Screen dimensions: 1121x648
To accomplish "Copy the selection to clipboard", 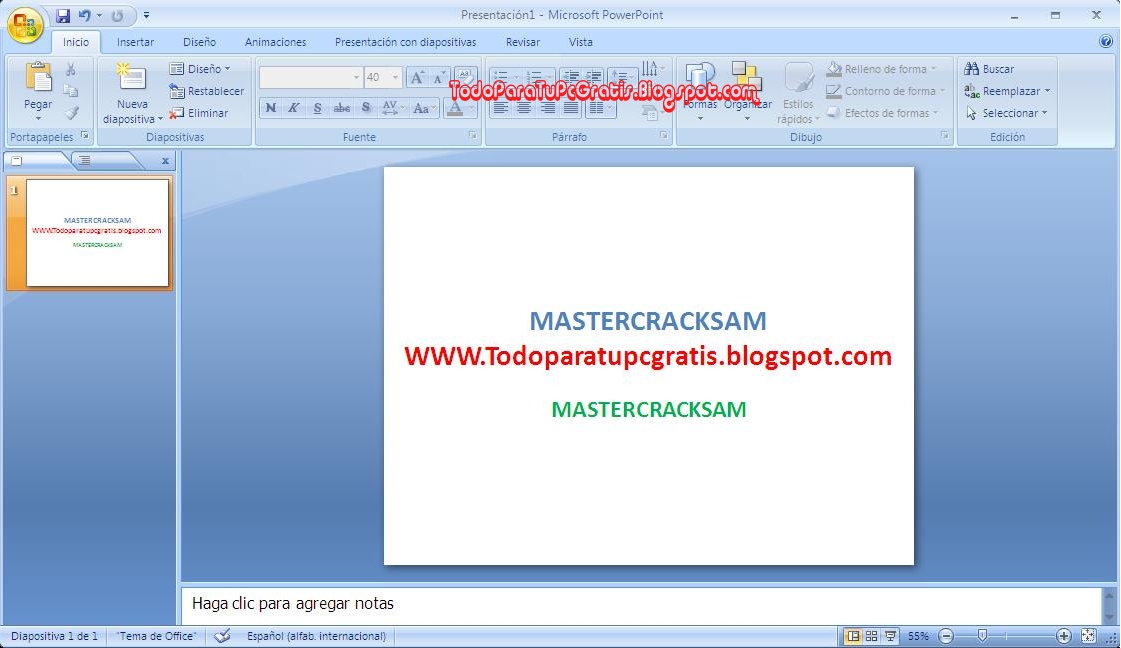I will (71, 91).
